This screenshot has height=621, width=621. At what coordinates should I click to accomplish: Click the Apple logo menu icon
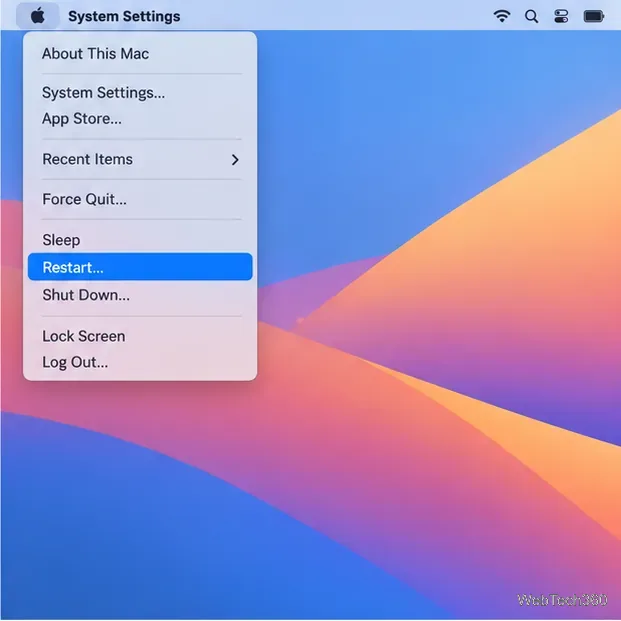click(38, 16)
